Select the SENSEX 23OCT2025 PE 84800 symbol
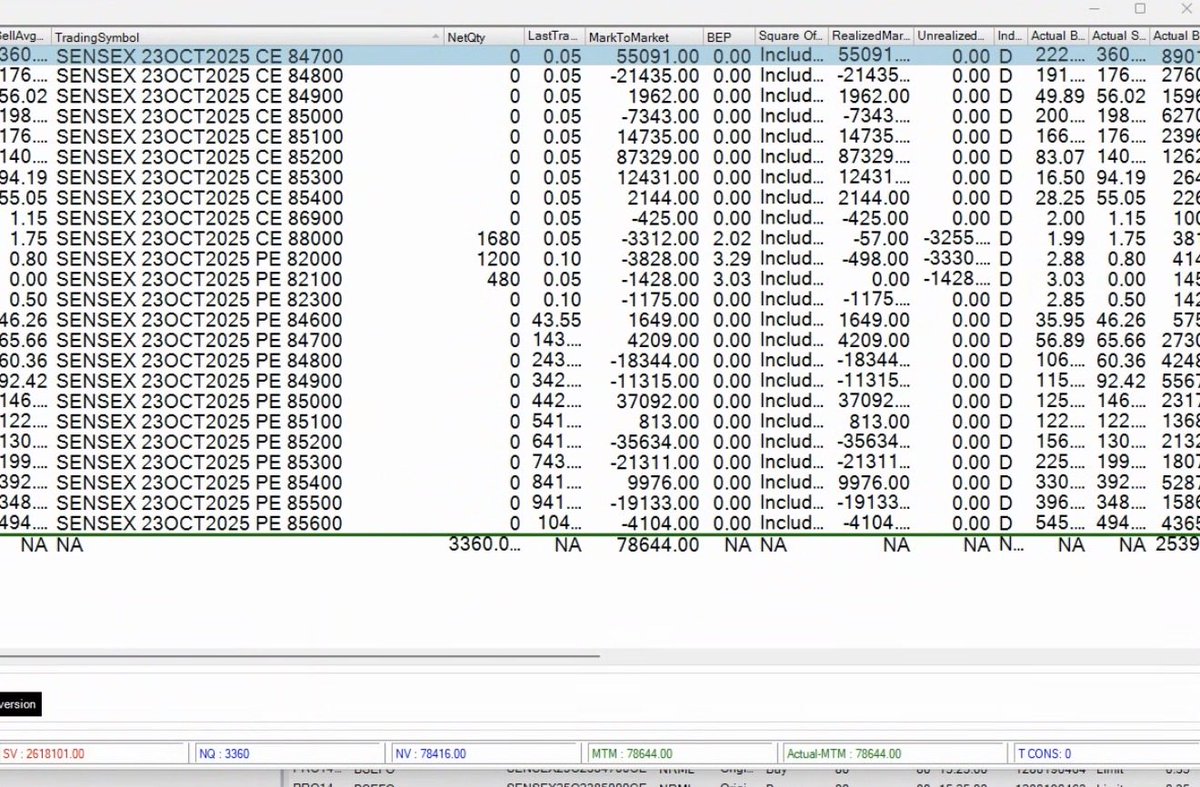Image resolution: width=1200 pixels, height=787 pixels. coord(199,360)
